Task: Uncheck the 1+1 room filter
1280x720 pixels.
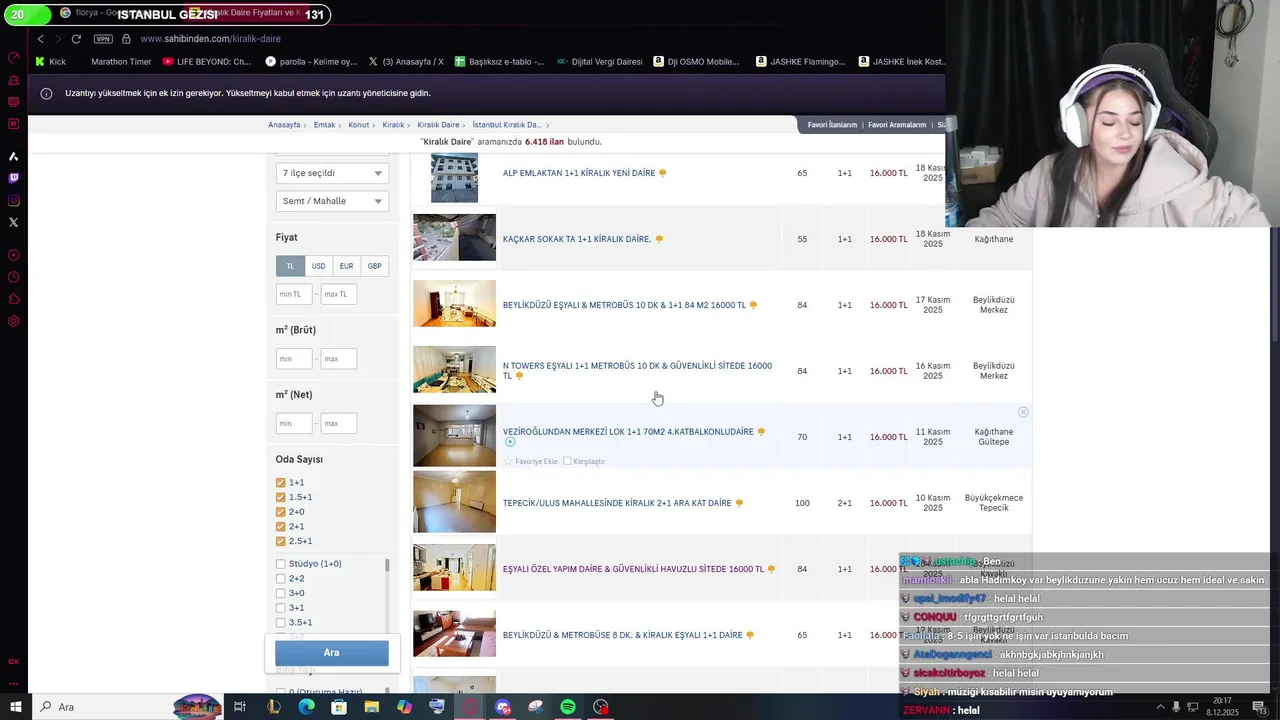Action: point(281,483)
